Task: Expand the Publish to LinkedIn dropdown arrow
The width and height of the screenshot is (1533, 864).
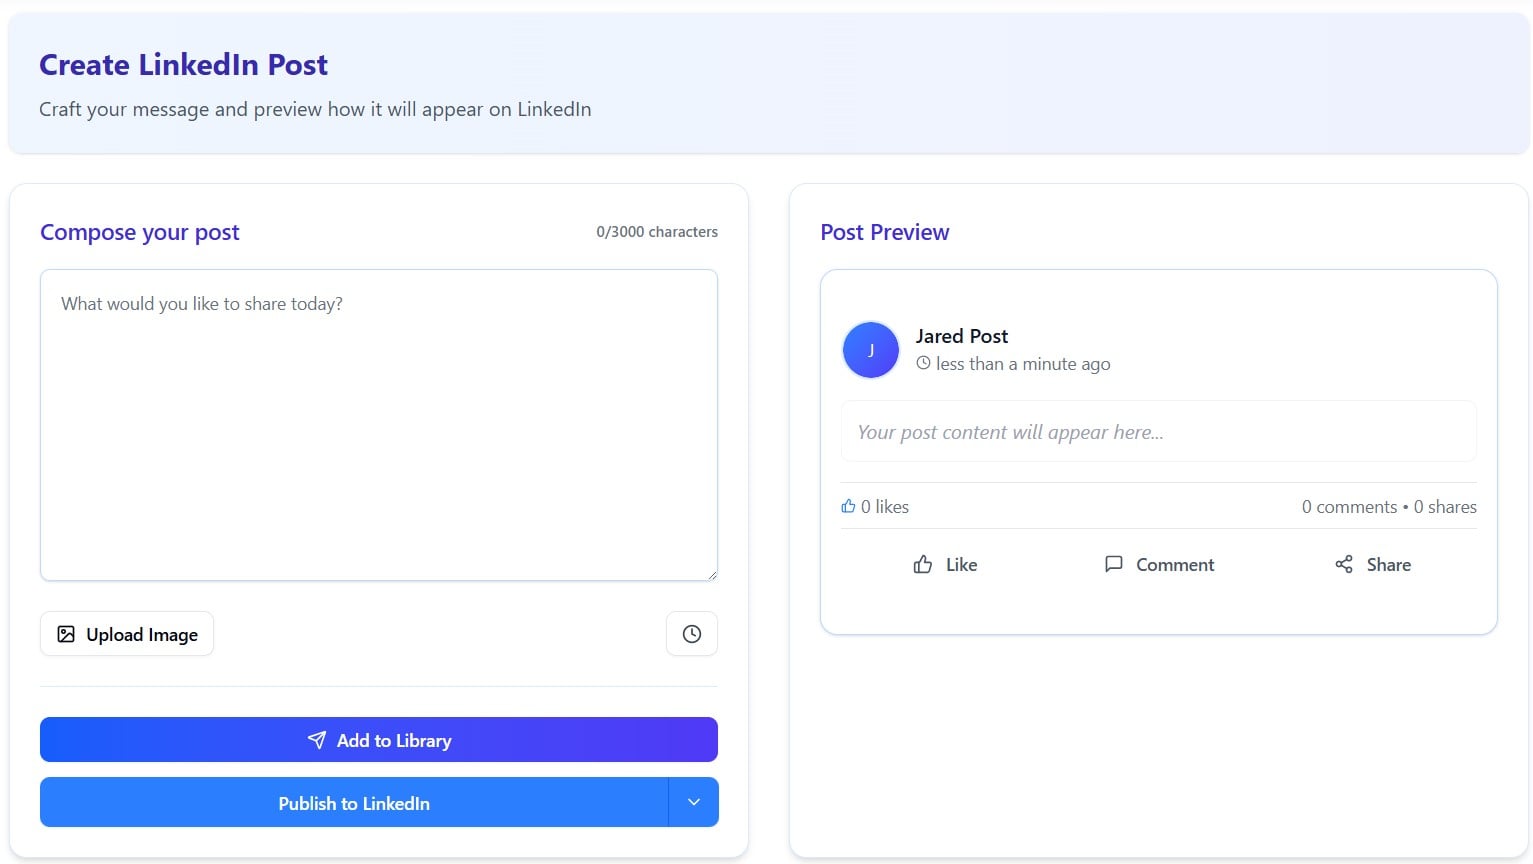Action: pyautogui.click(x=694, y=802)
